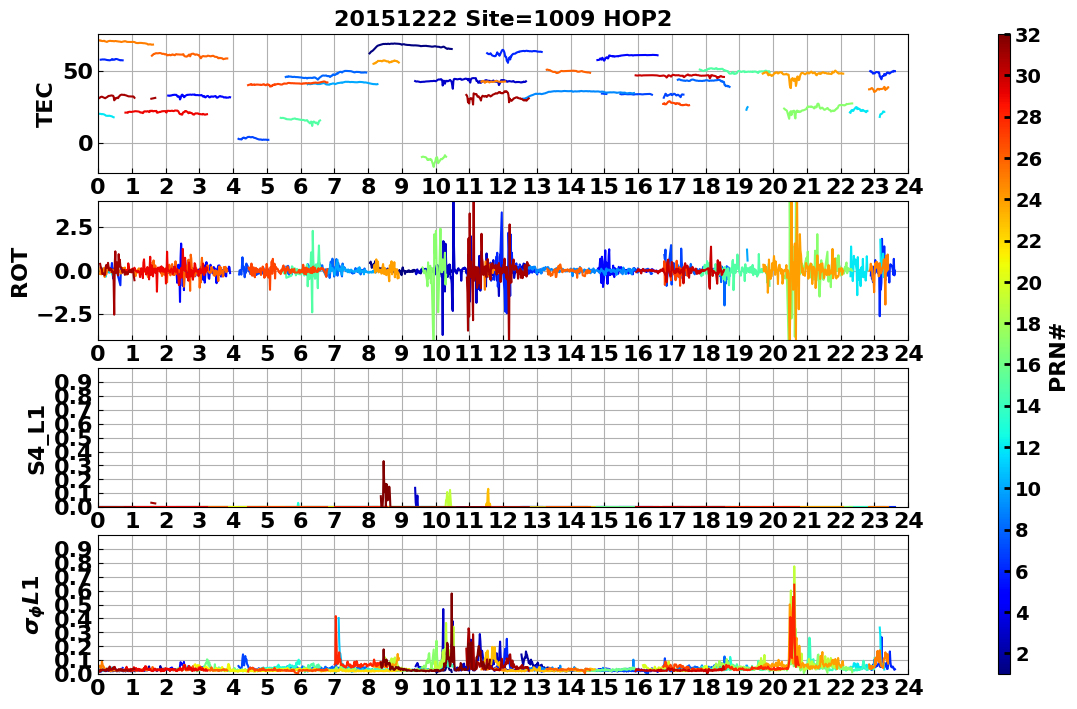Image resolution: width=1077 pixels, height=709 pixels.
Task: Click hour '23' tick below the sigma-phi panel
Action: 874,687
